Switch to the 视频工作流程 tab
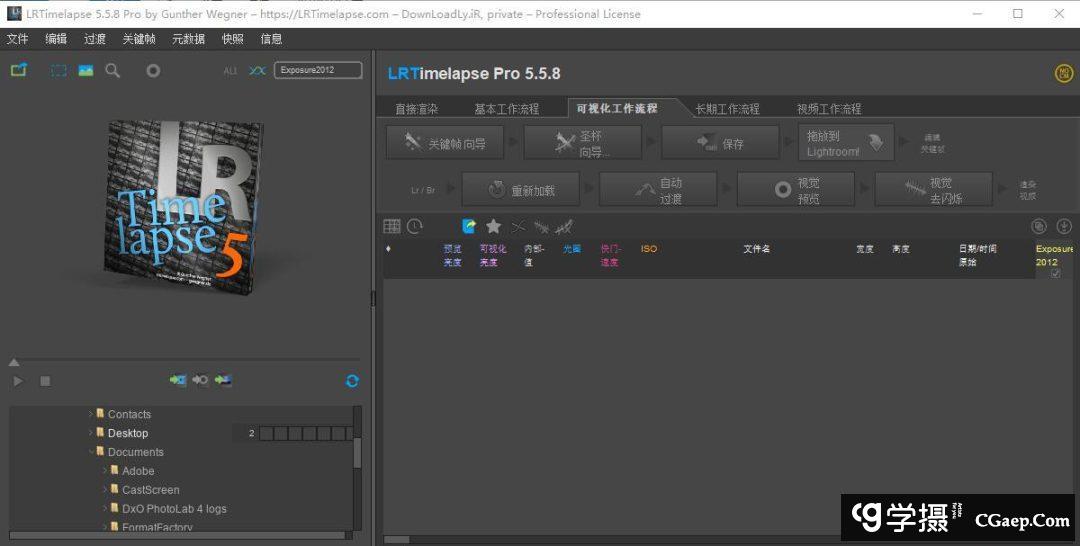 tap(829, 109)
